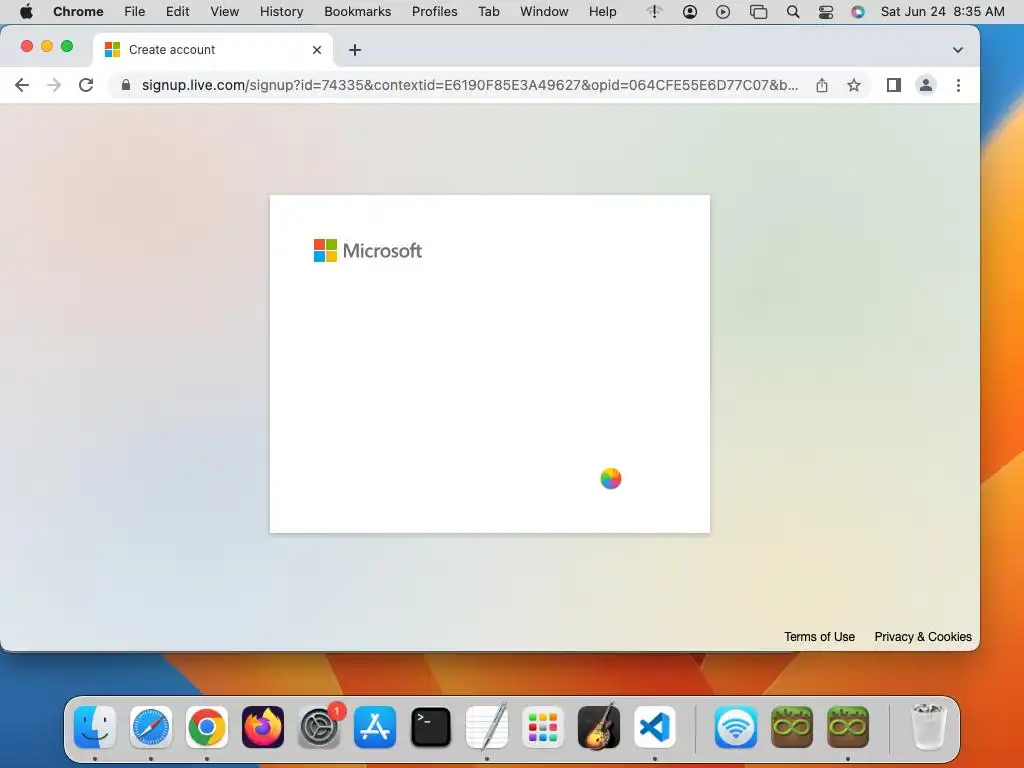1024x768 pixels.
Task: Open Chrome's side panel
Action: click(893, 85)
